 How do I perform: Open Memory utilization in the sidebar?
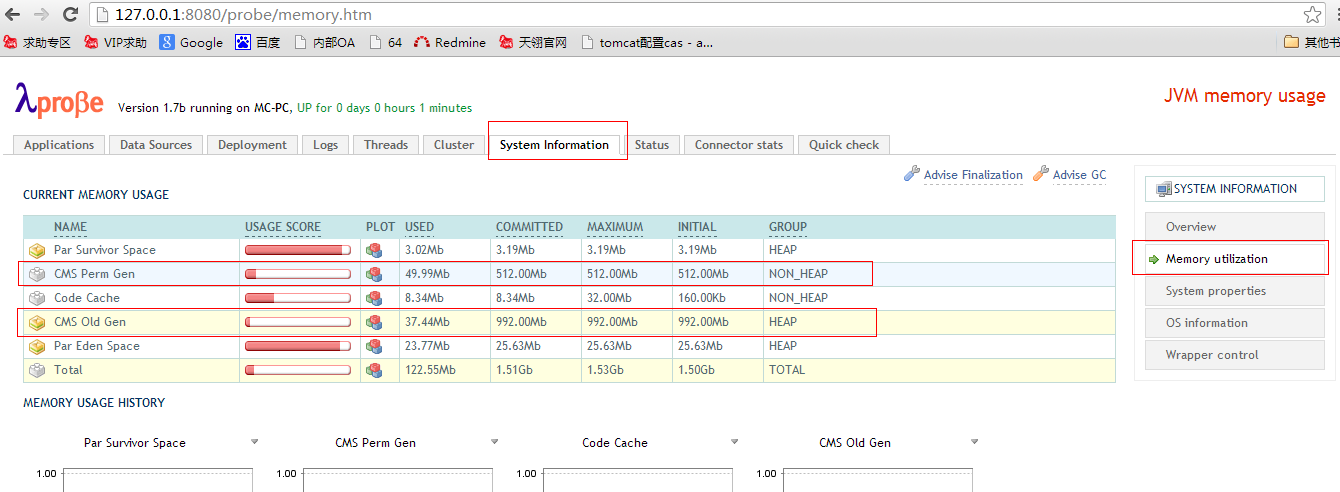1235,259
